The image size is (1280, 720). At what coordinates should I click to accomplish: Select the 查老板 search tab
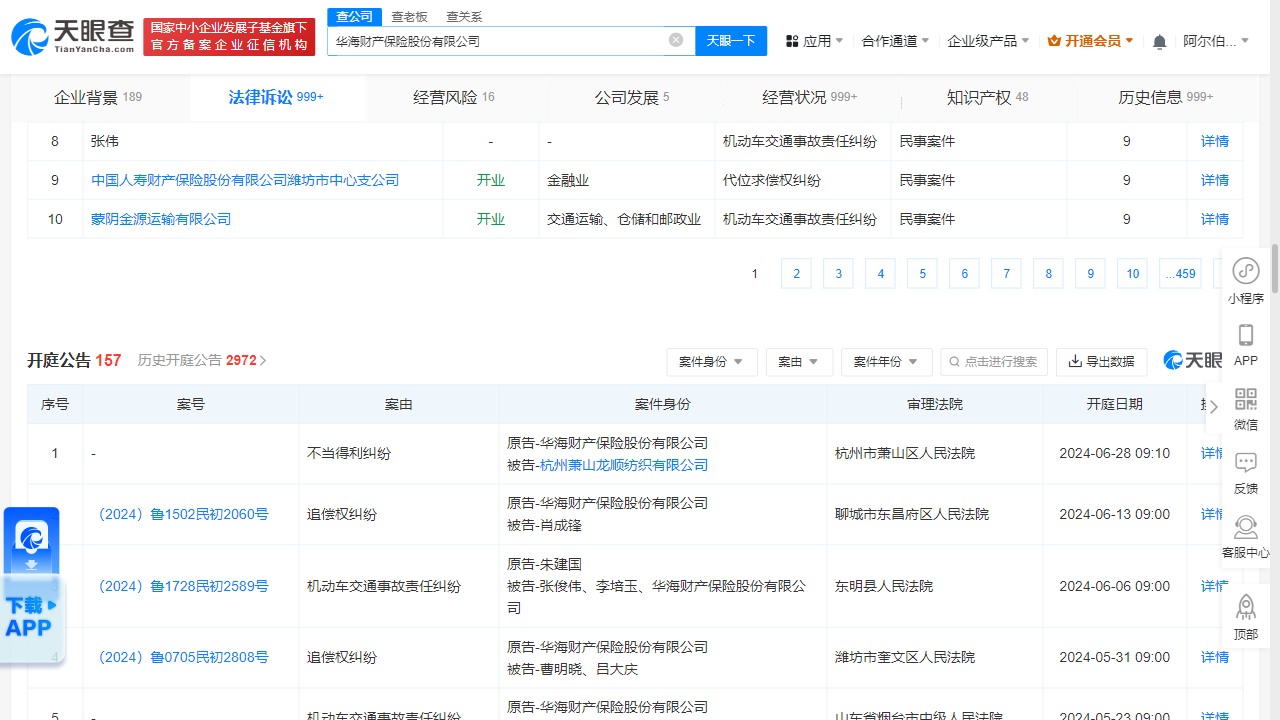[x=409, y=16]
